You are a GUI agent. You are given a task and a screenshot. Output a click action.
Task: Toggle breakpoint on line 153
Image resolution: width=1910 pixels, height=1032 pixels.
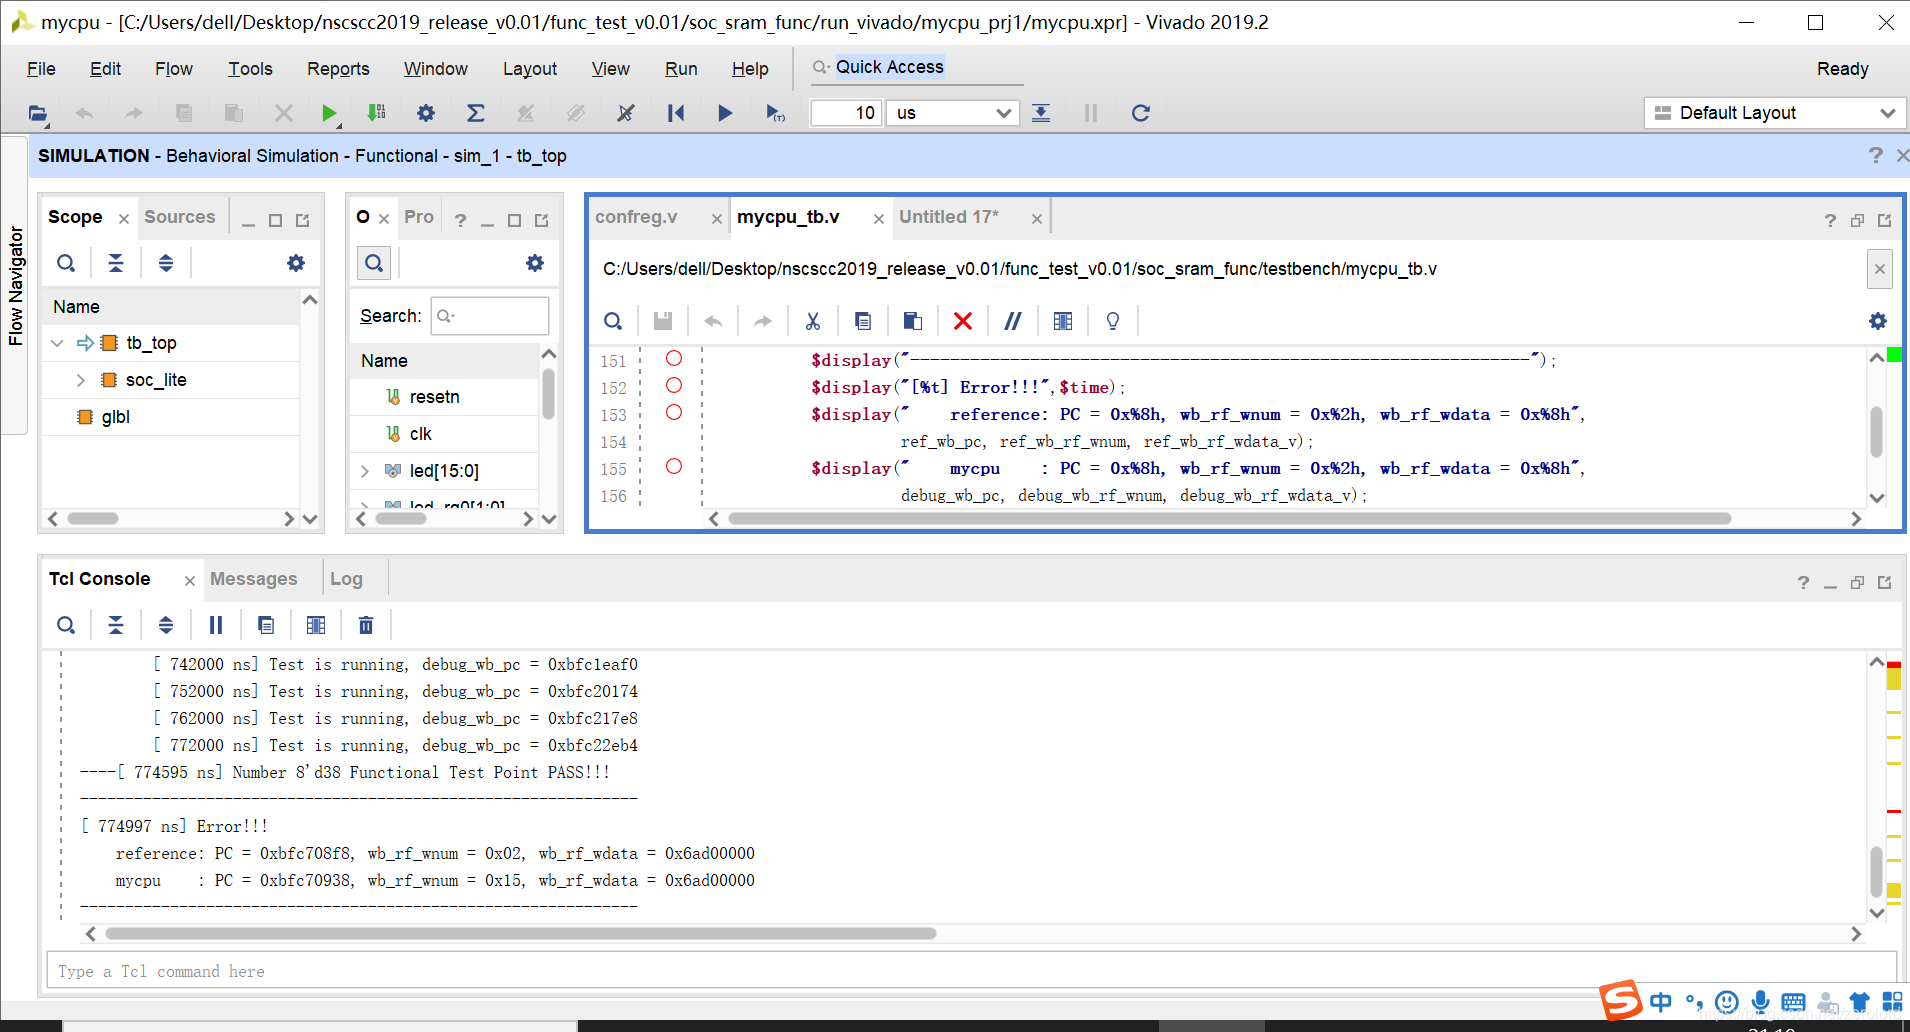(x=674, y=412)
